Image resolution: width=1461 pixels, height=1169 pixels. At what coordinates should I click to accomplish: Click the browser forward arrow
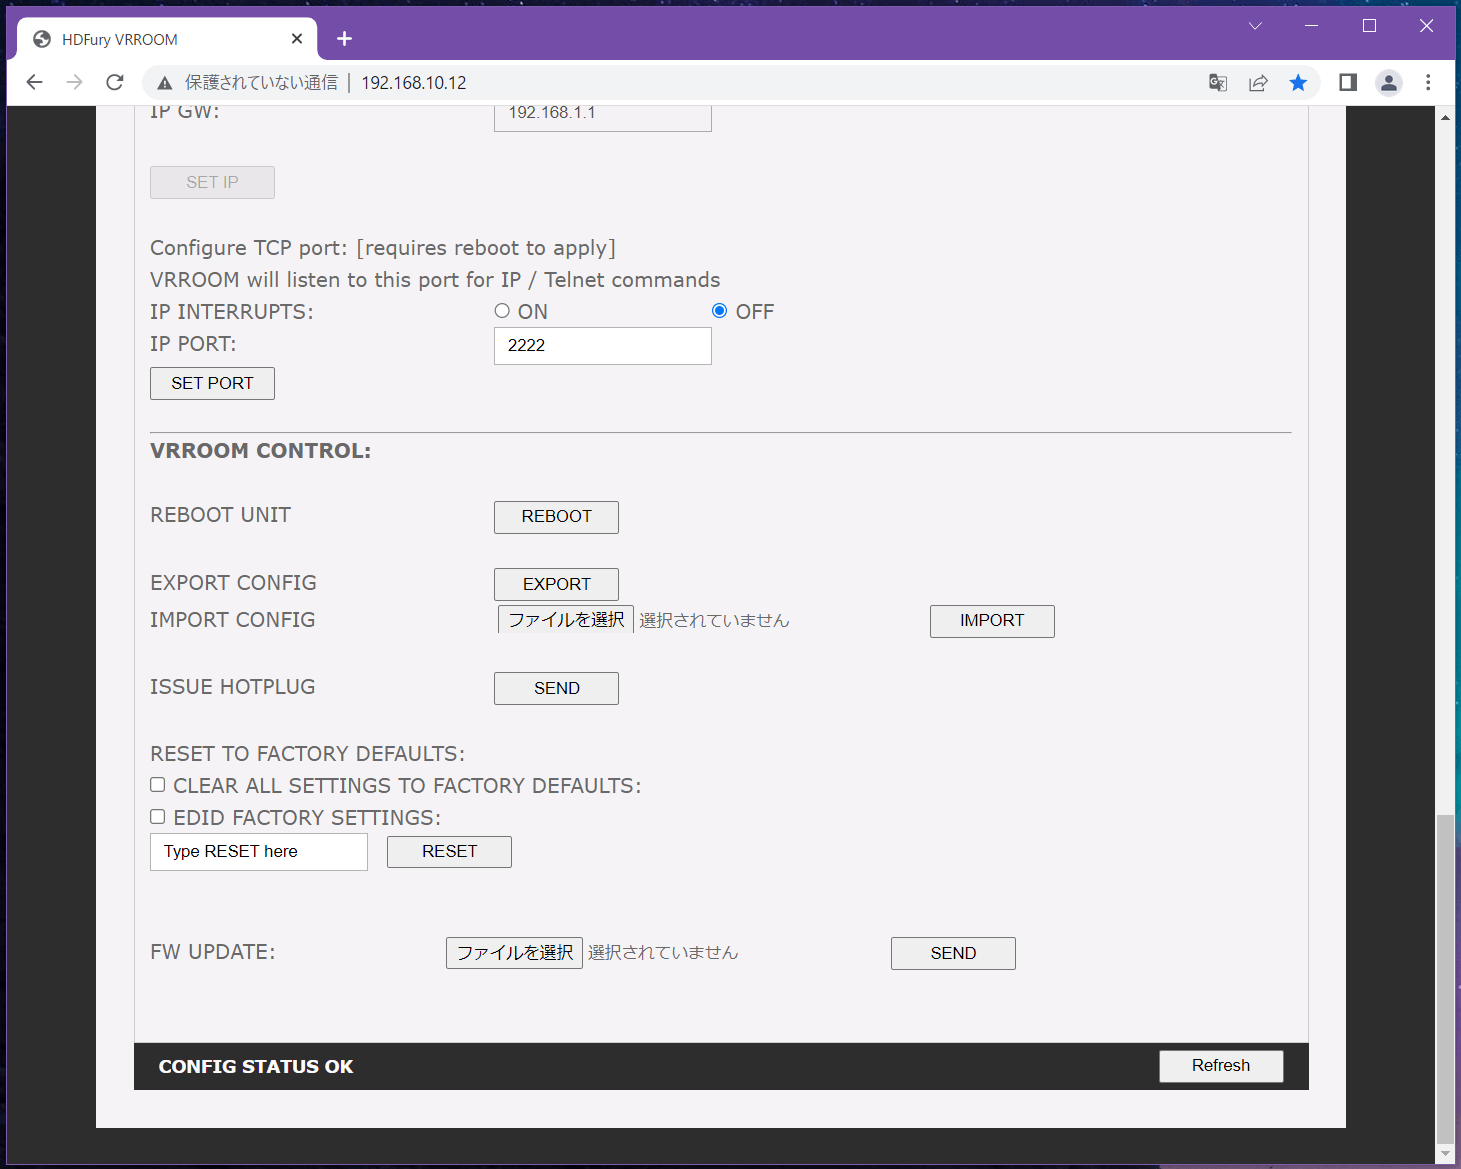coord(75,82)
